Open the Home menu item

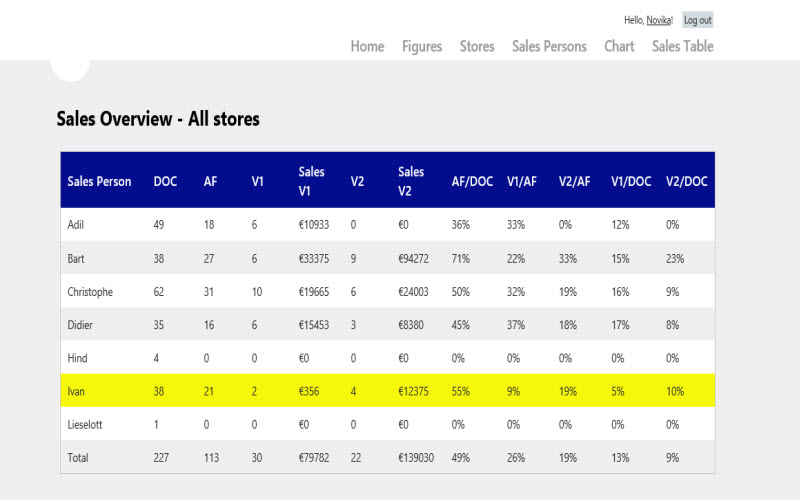click(367, 46)
